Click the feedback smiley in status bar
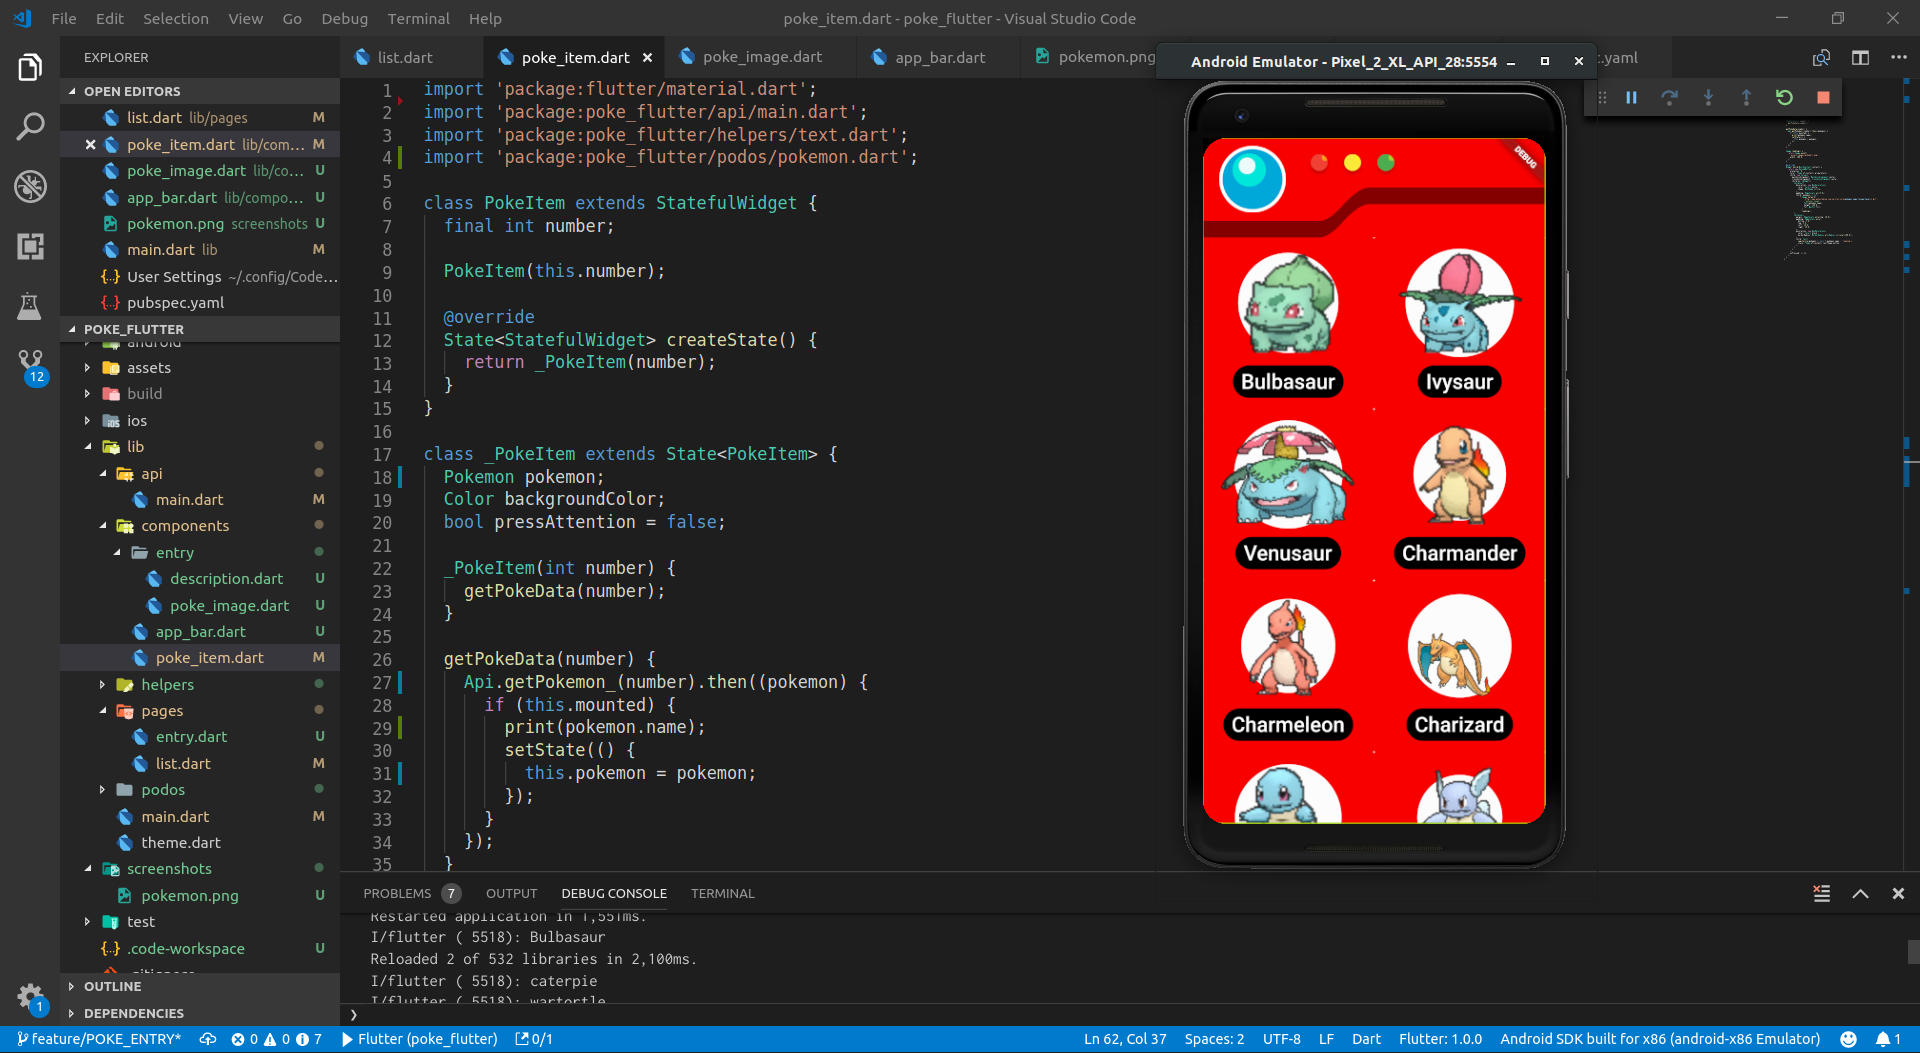The width and height of the screenshot is (1920, 1053). pyautogui.click(x=1849, y=1039)
